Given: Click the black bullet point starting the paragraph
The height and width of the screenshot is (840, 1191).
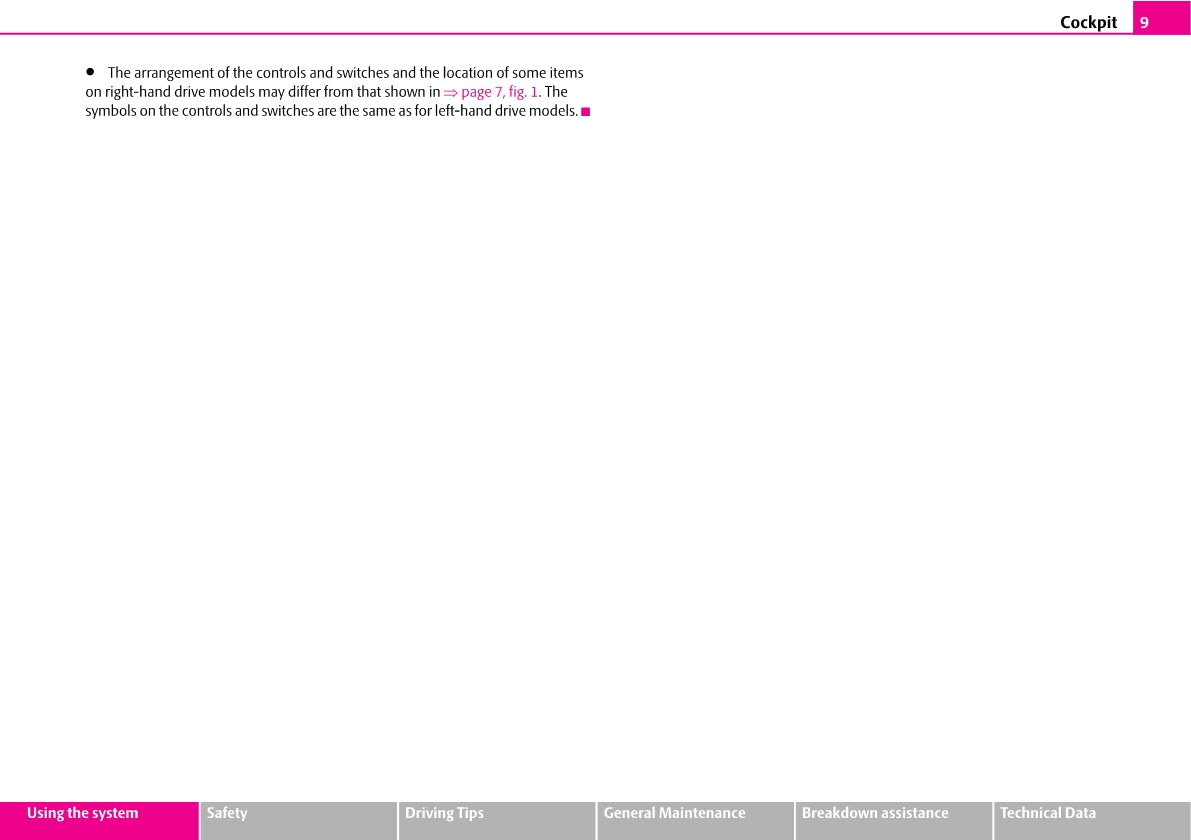Looking at the screenshot, I should point(90,72).
